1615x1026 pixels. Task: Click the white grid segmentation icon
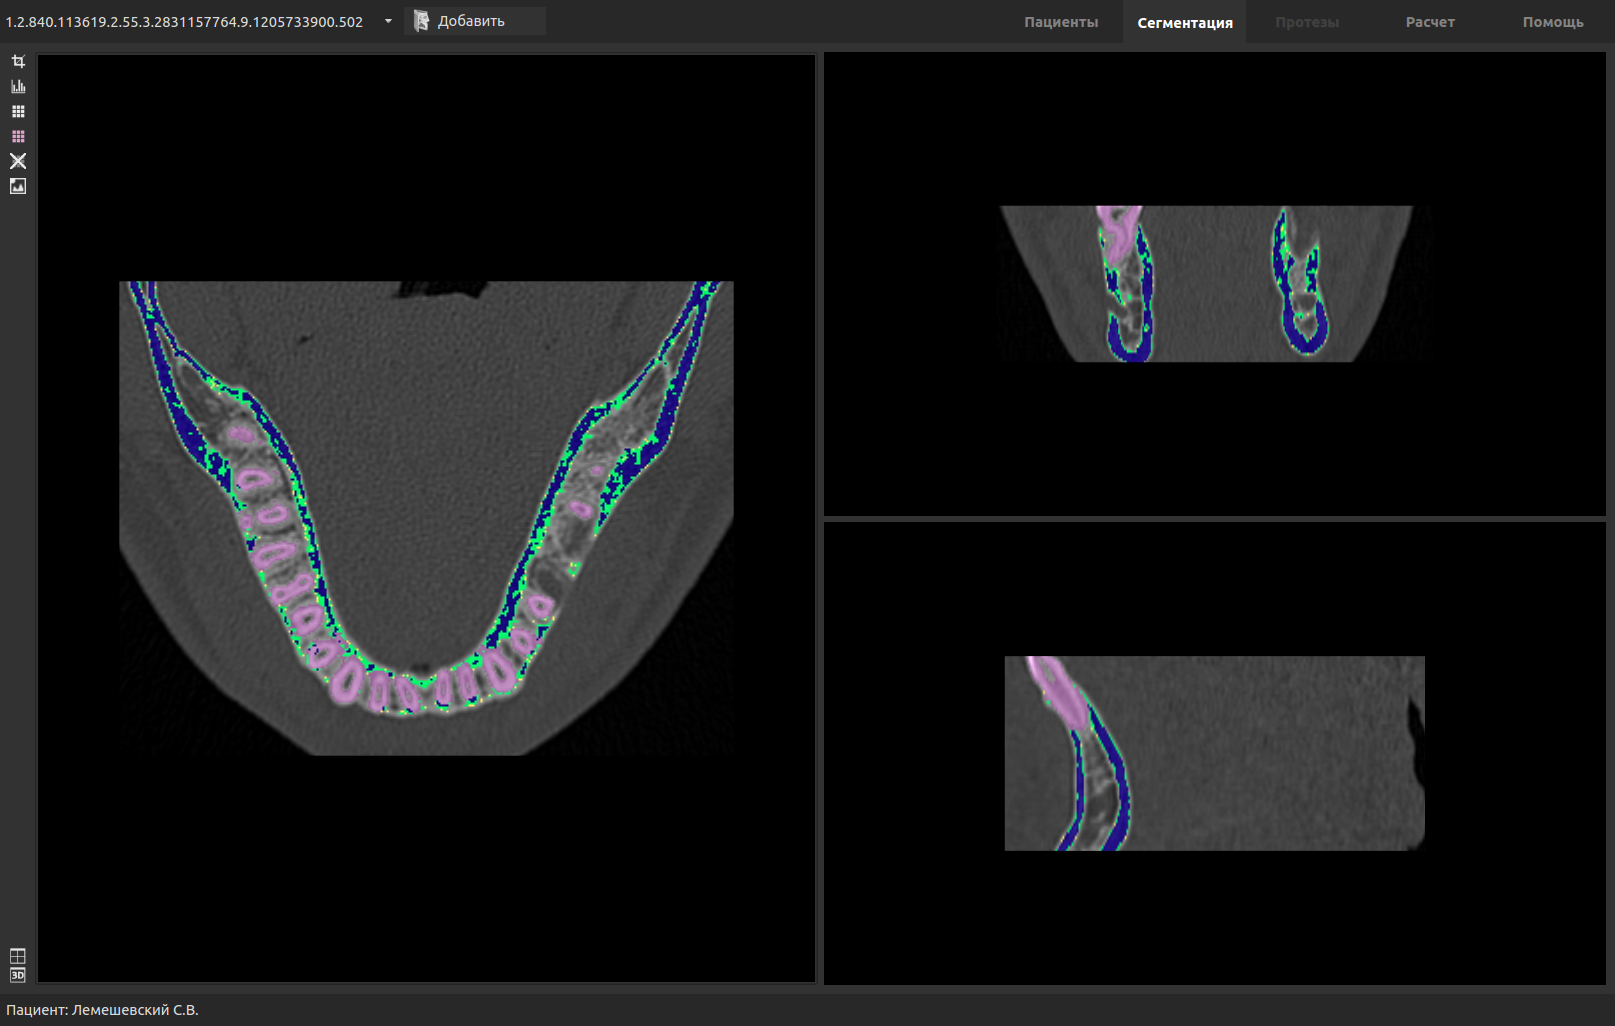pos(18,112)
